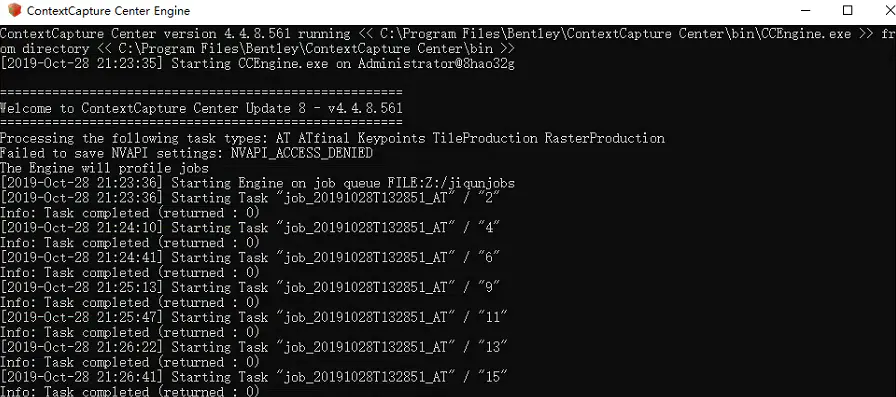
Task: Maximize the ContextCapture Center Engine window
Action: 848,10
